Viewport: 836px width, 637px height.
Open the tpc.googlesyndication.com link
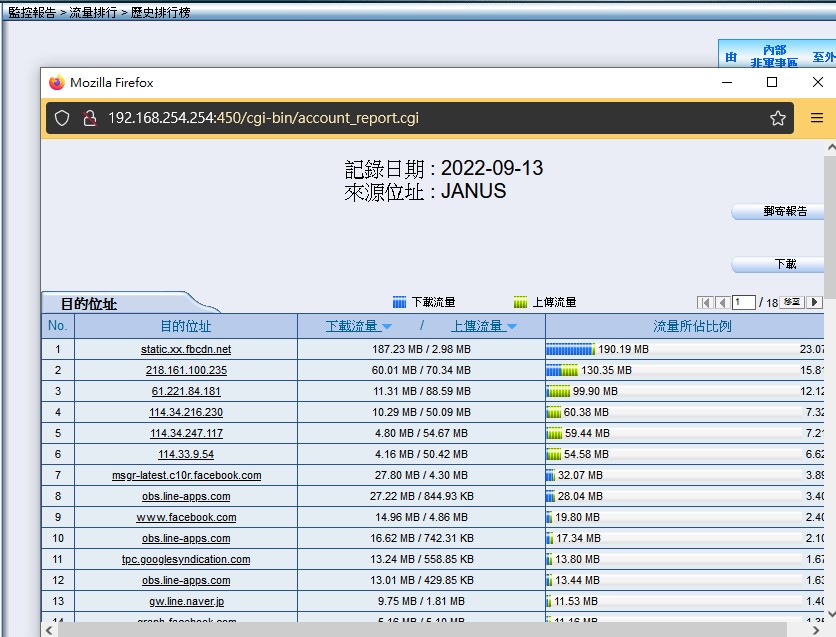click(186, 559)
